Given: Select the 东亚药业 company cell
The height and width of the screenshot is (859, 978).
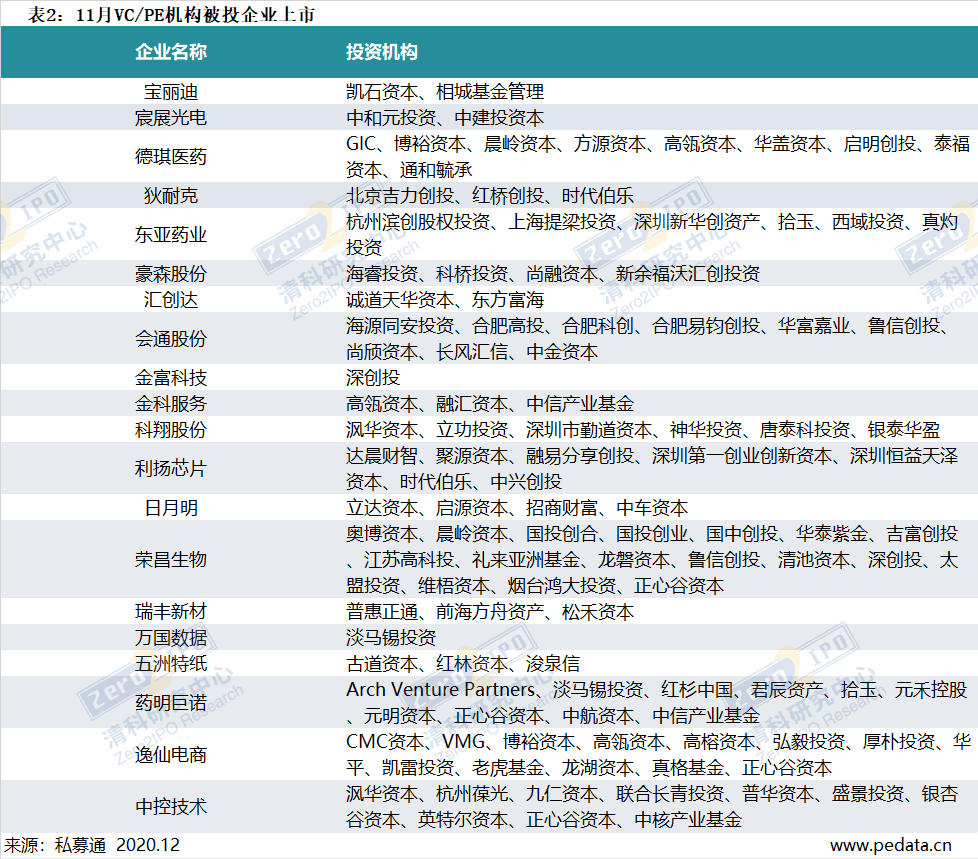Looking at the screenshot, I should [x=171, y=235].
